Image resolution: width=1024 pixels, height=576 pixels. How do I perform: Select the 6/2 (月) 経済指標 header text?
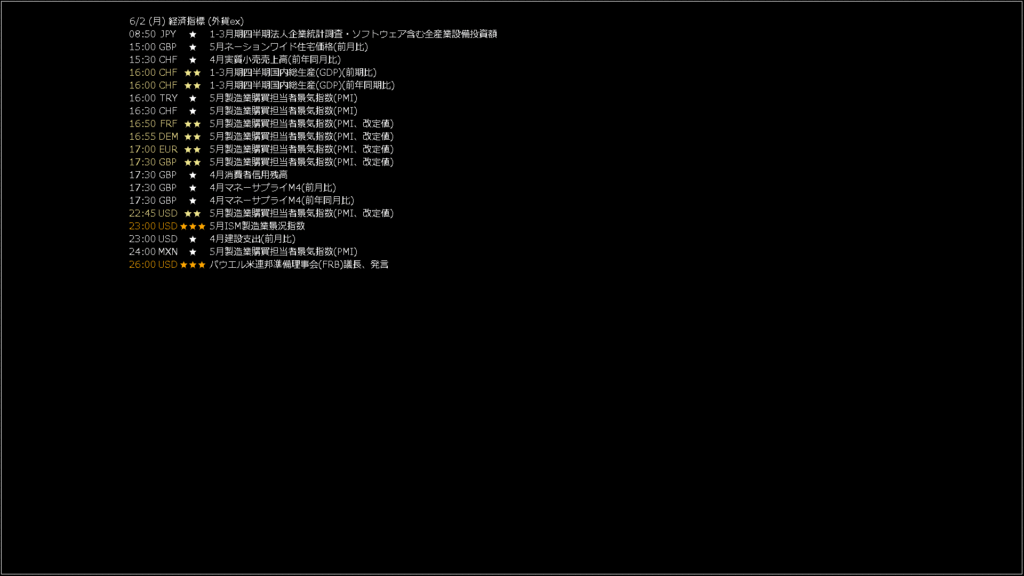click(186, 21)
